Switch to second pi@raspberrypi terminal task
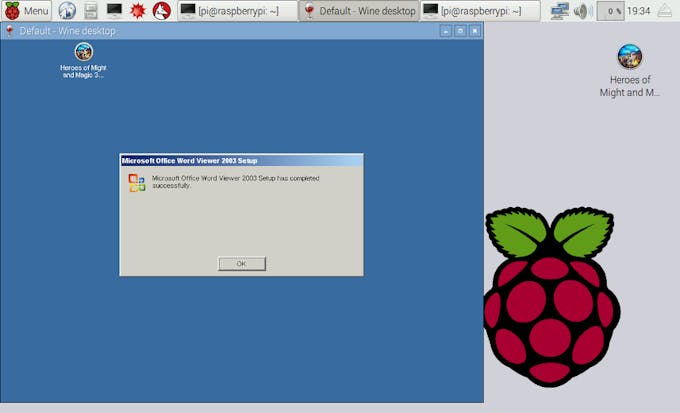 tap(480, 10)
